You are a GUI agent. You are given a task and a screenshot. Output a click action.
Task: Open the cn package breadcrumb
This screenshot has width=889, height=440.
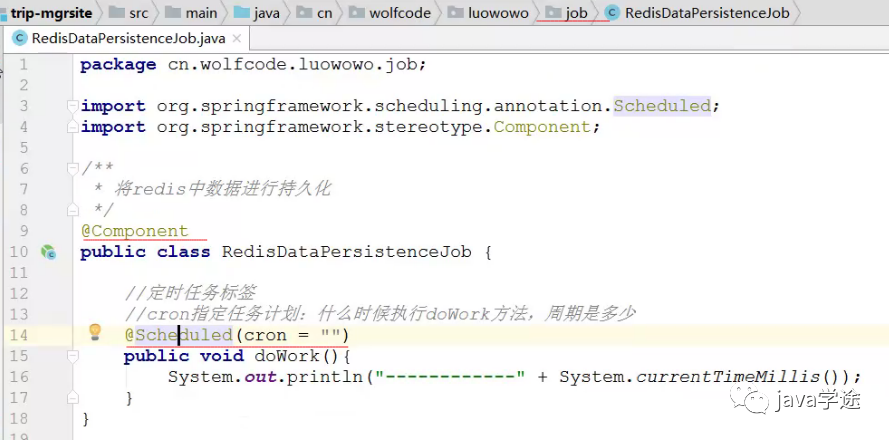coord(314,12)
